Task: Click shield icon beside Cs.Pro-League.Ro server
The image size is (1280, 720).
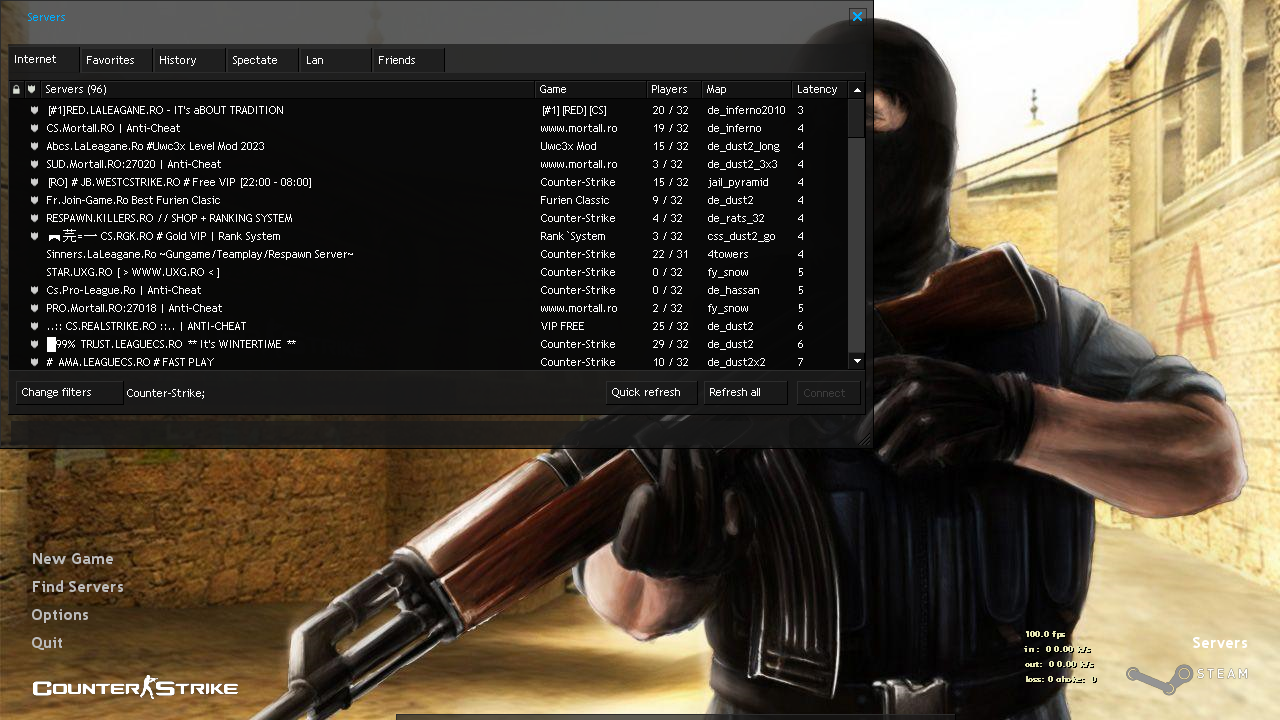Action: [x=34, y=291]
